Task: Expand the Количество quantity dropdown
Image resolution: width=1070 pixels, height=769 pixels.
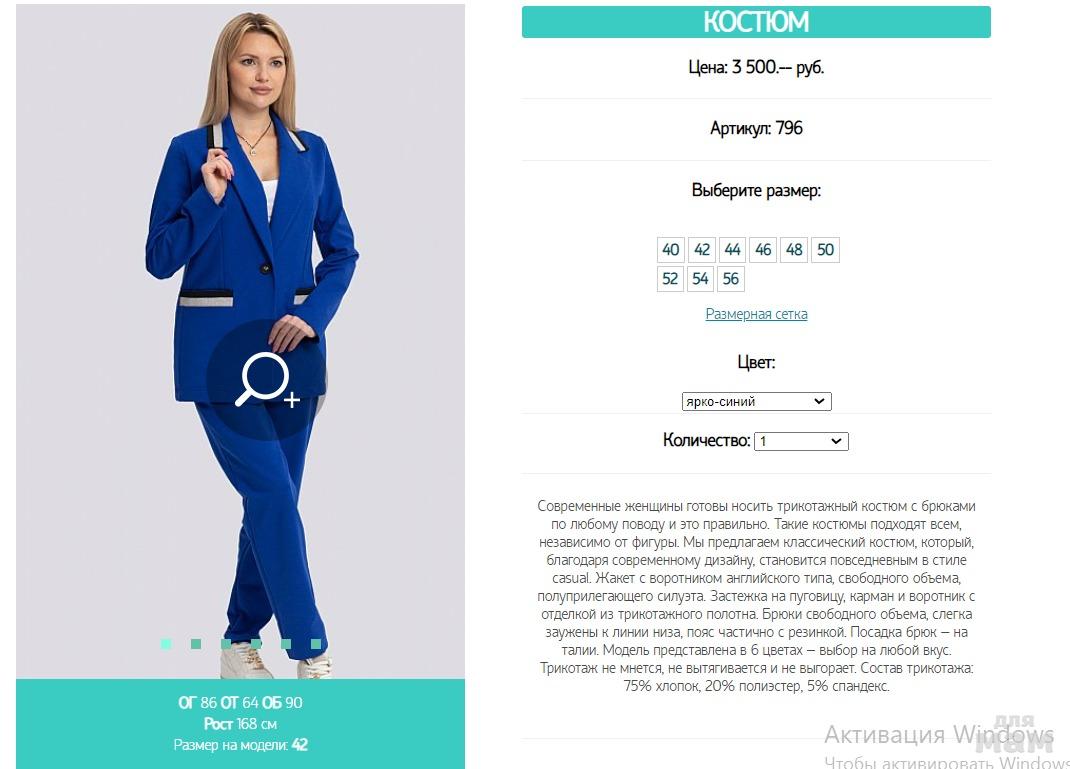Action: 801,441
